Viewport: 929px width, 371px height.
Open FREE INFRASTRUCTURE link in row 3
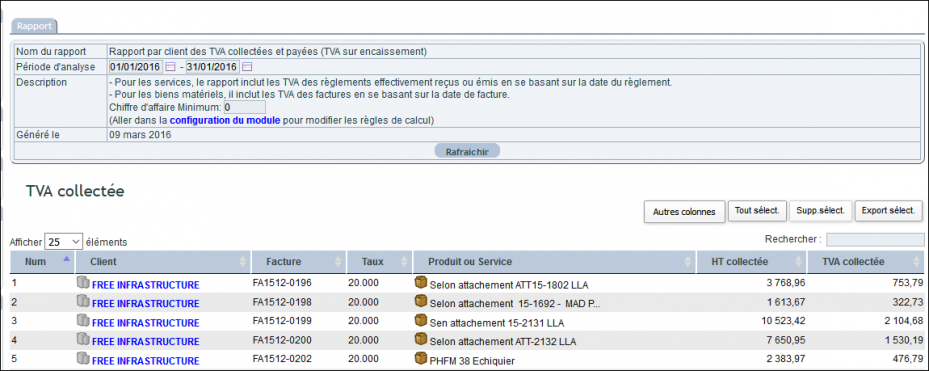(x=146, y=323)
